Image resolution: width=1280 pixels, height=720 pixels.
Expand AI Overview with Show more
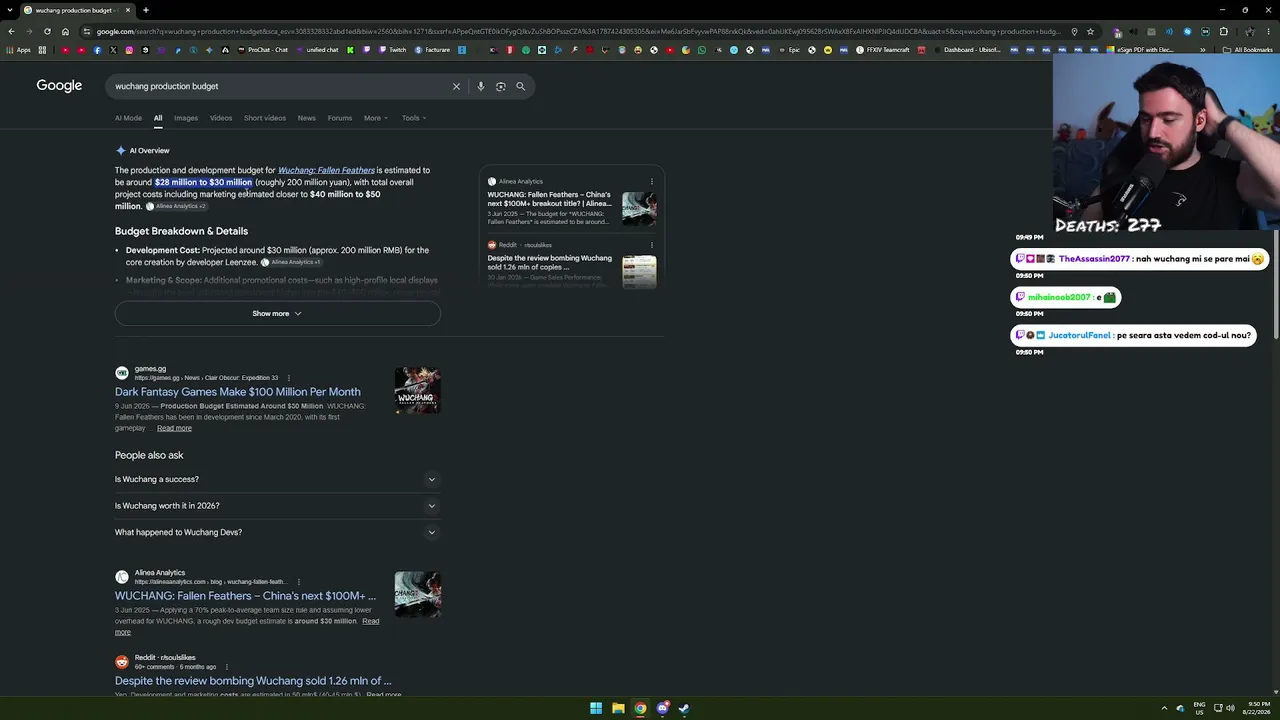(277, 314)
